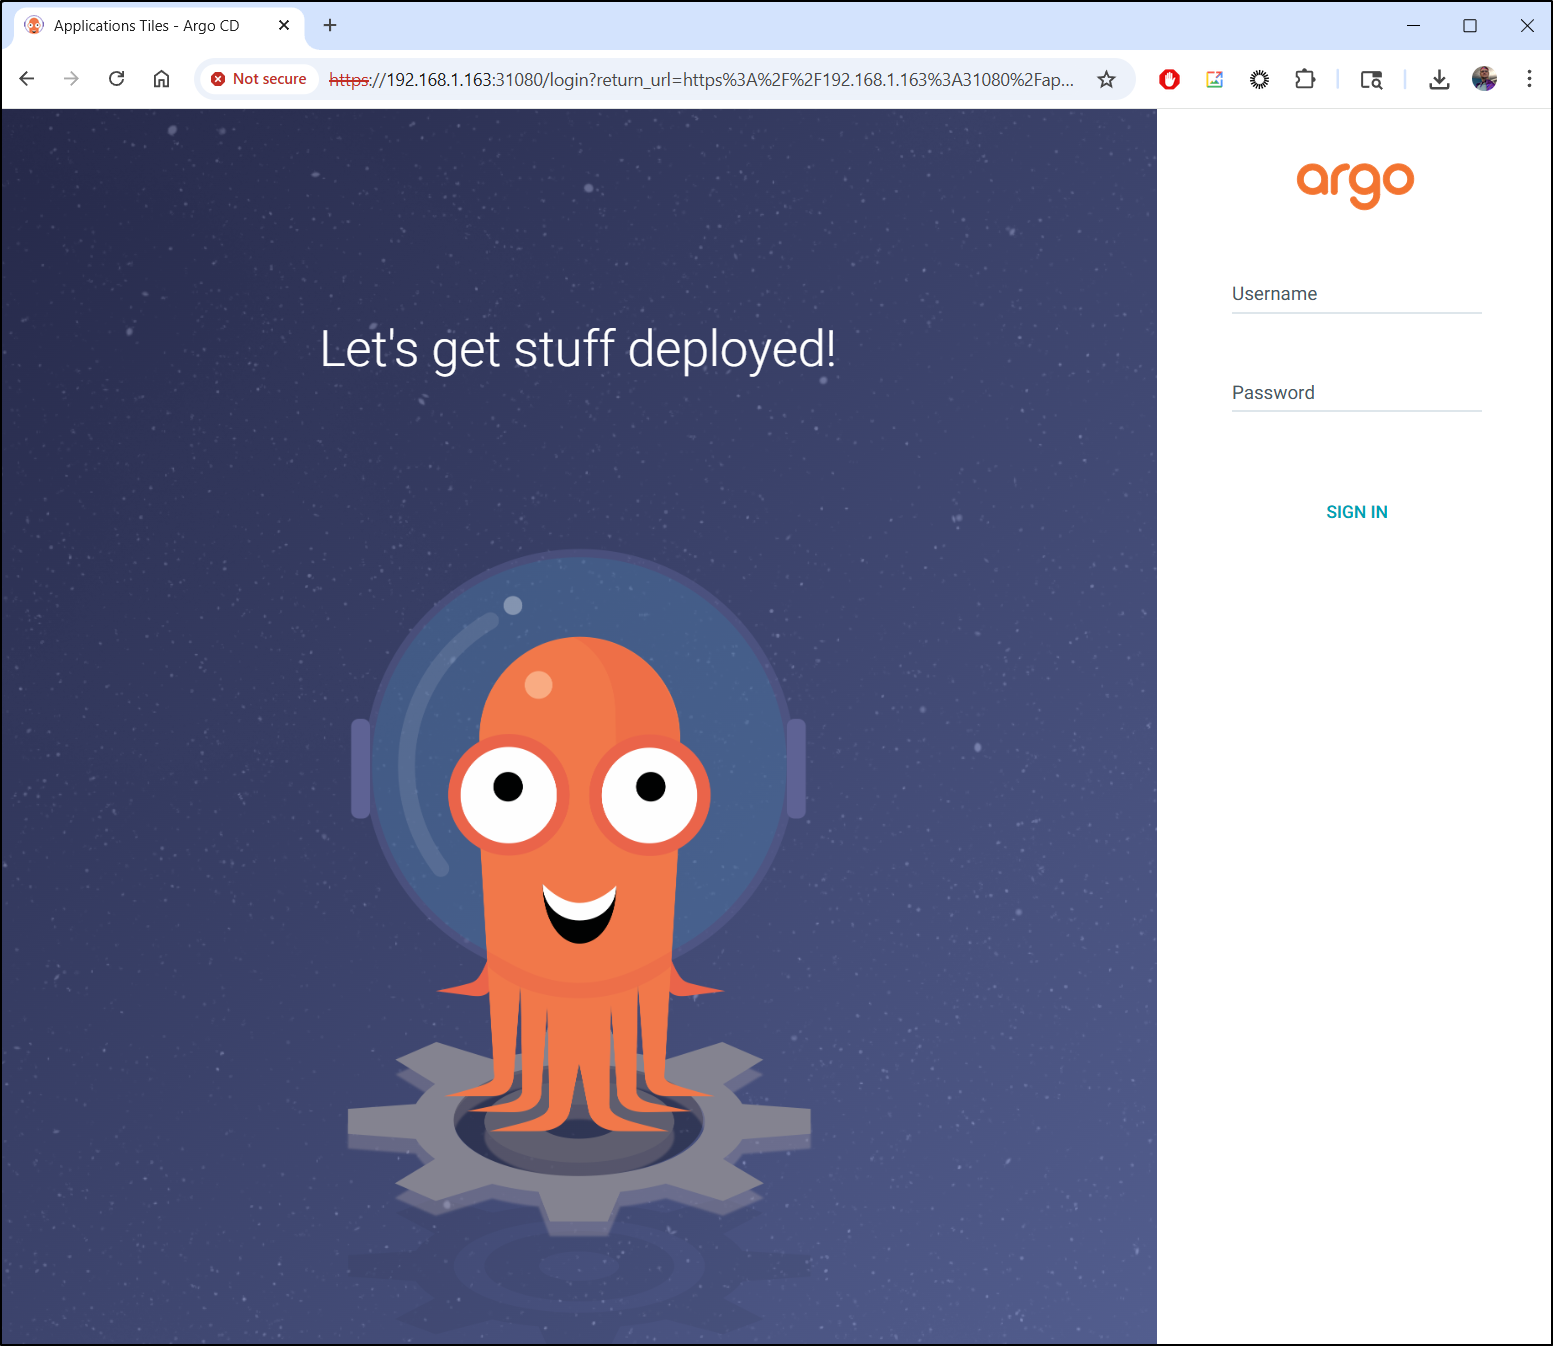Open the red ad blocker extension

coord(1169,79)
